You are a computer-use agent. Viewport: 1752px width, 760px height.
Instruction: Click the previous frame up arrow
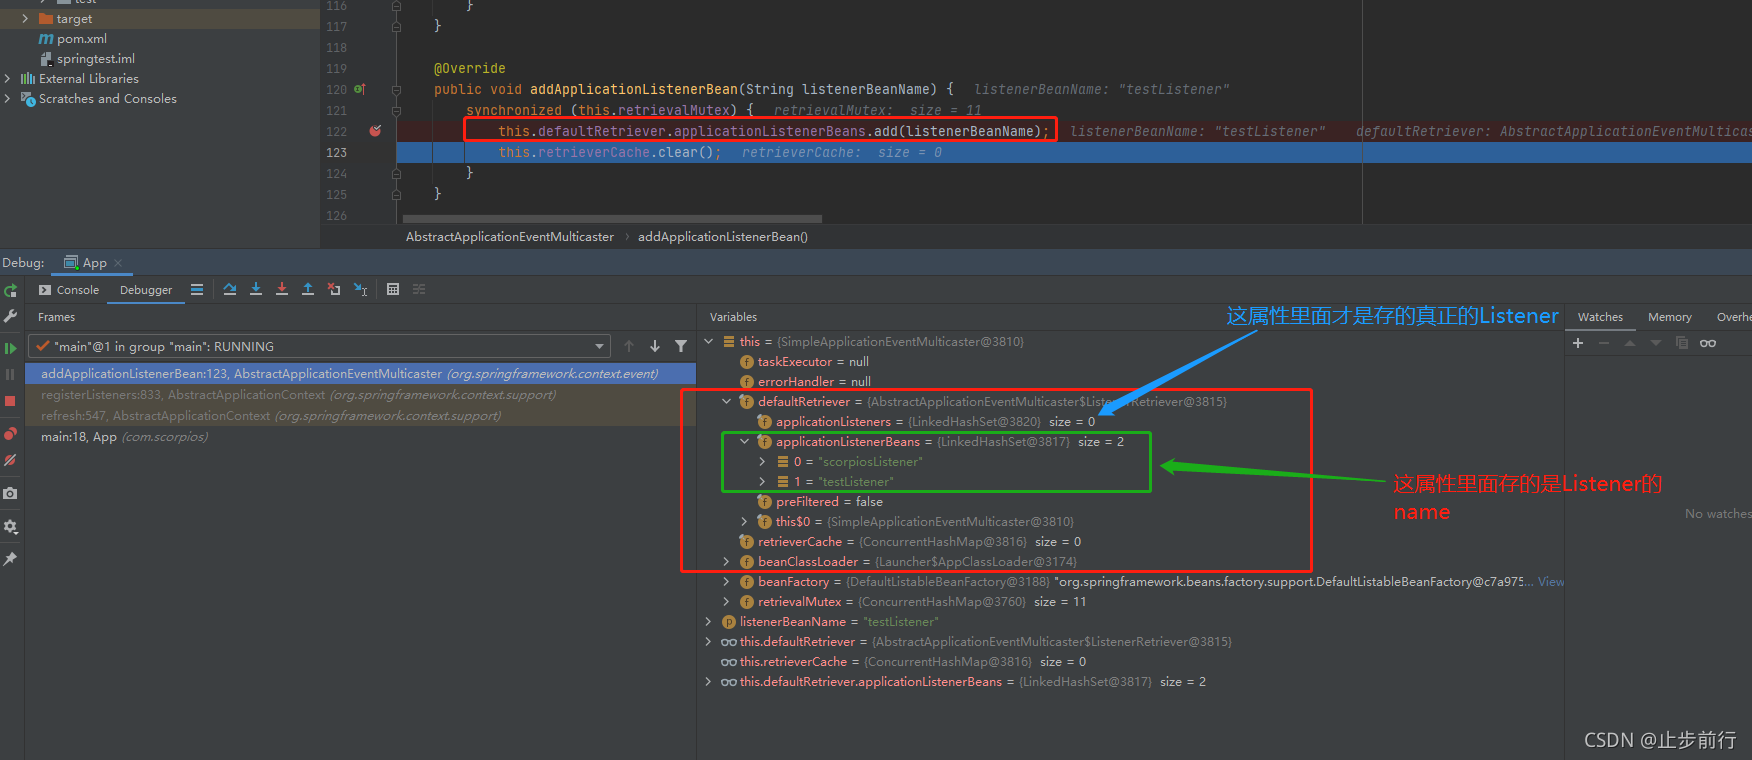(629, 346)
